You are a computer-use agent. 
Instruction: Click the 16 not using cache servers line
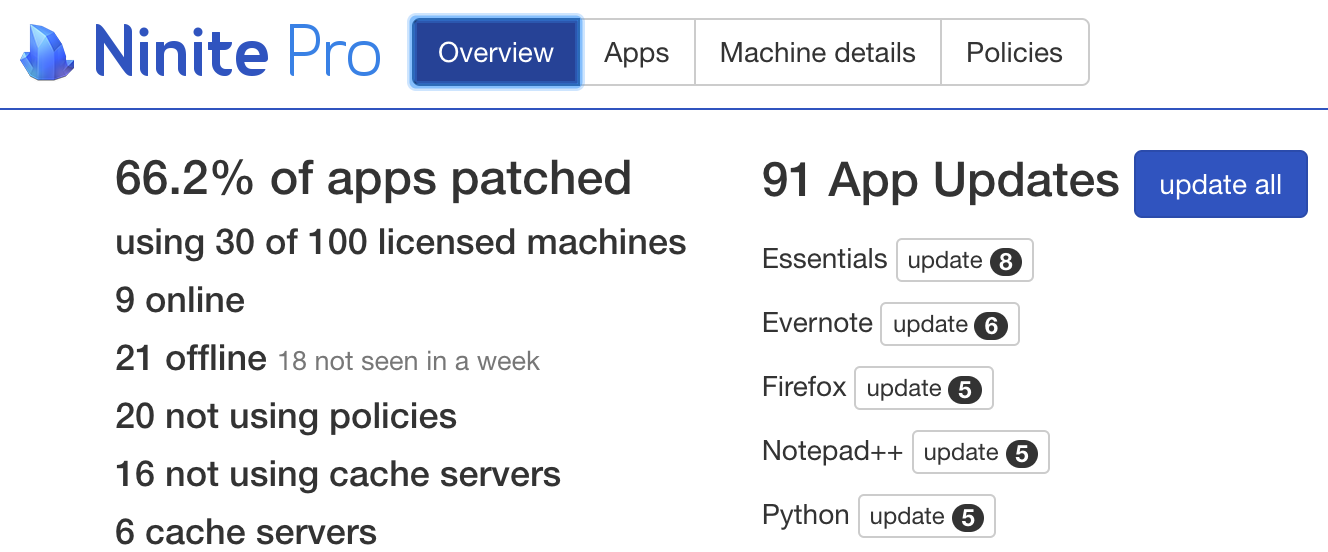coord(338,474)
